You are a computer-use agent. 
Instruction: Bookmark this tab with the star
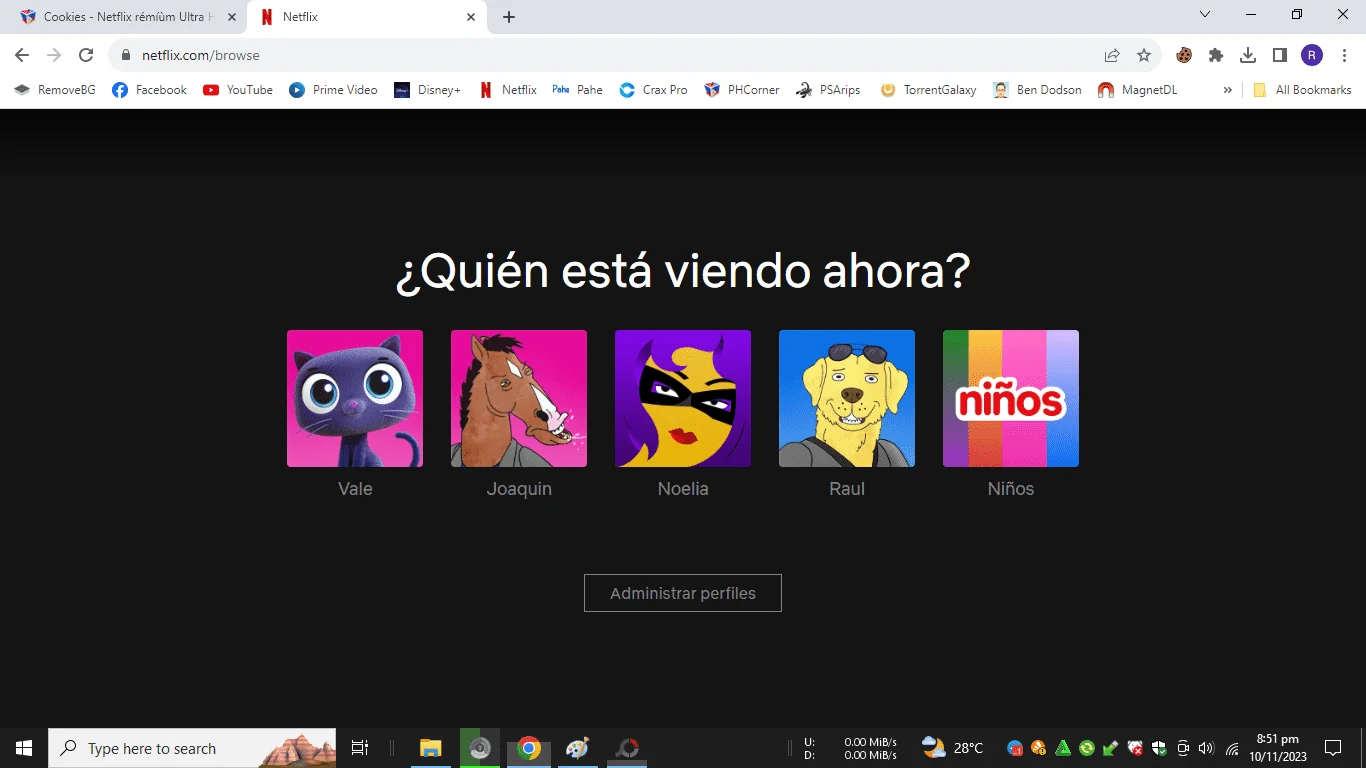[1144, 55]
